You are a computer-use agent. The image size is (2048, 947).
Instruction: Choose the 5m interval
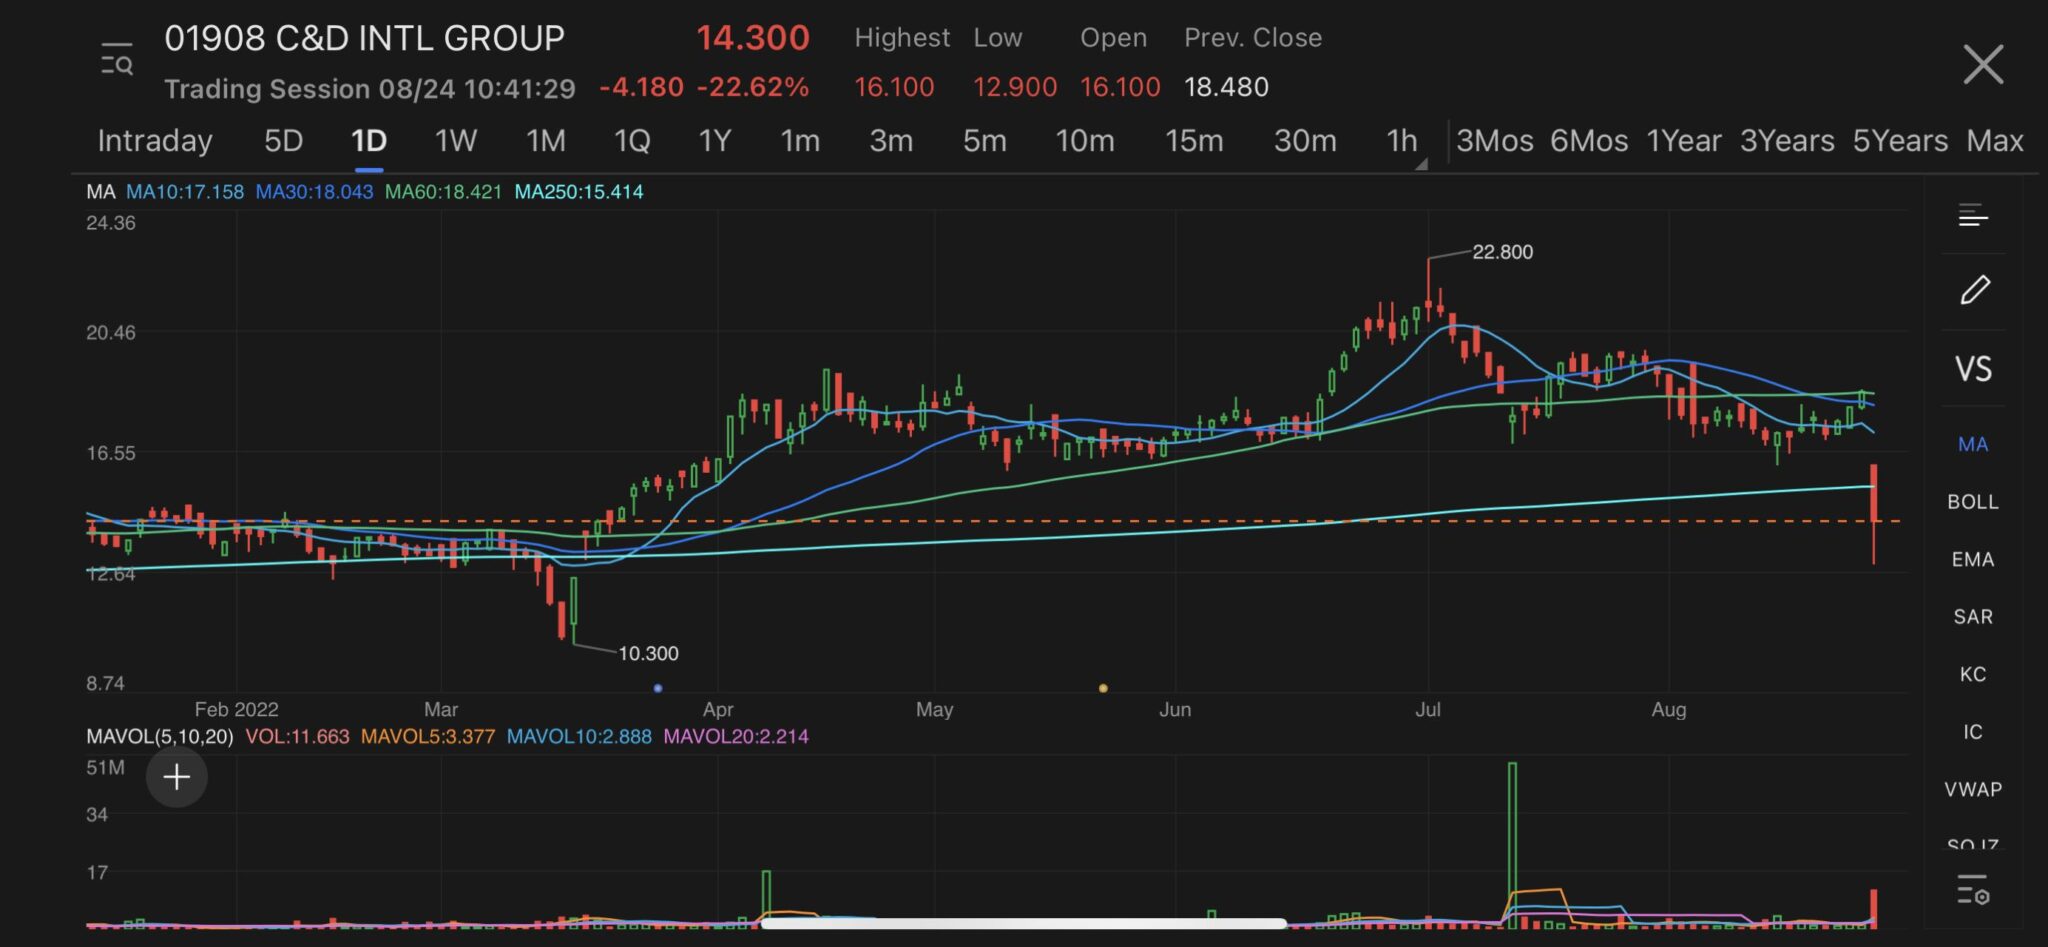tap(985, 141)
